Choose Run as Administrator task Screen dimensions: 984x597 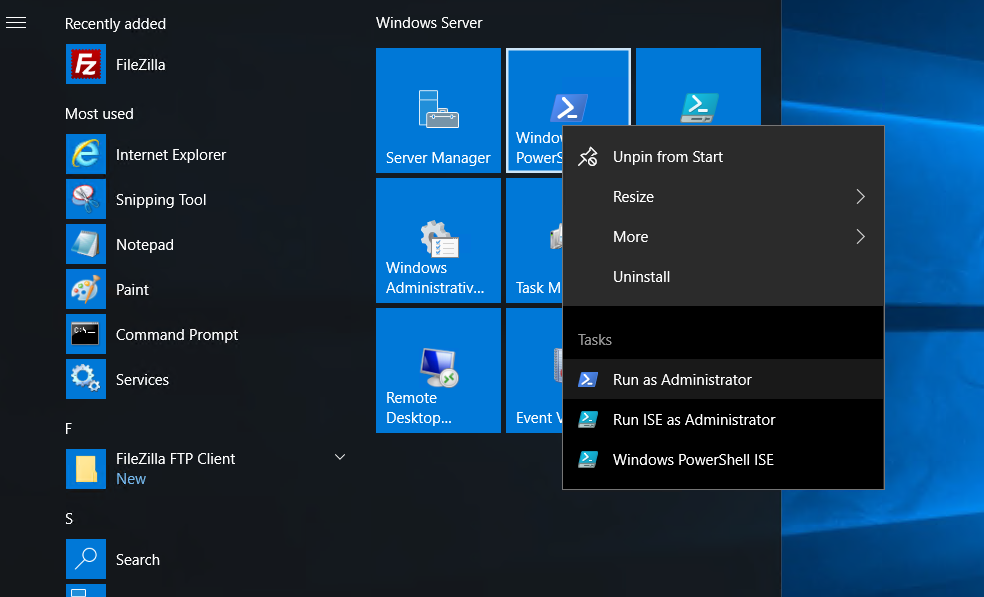723,379
